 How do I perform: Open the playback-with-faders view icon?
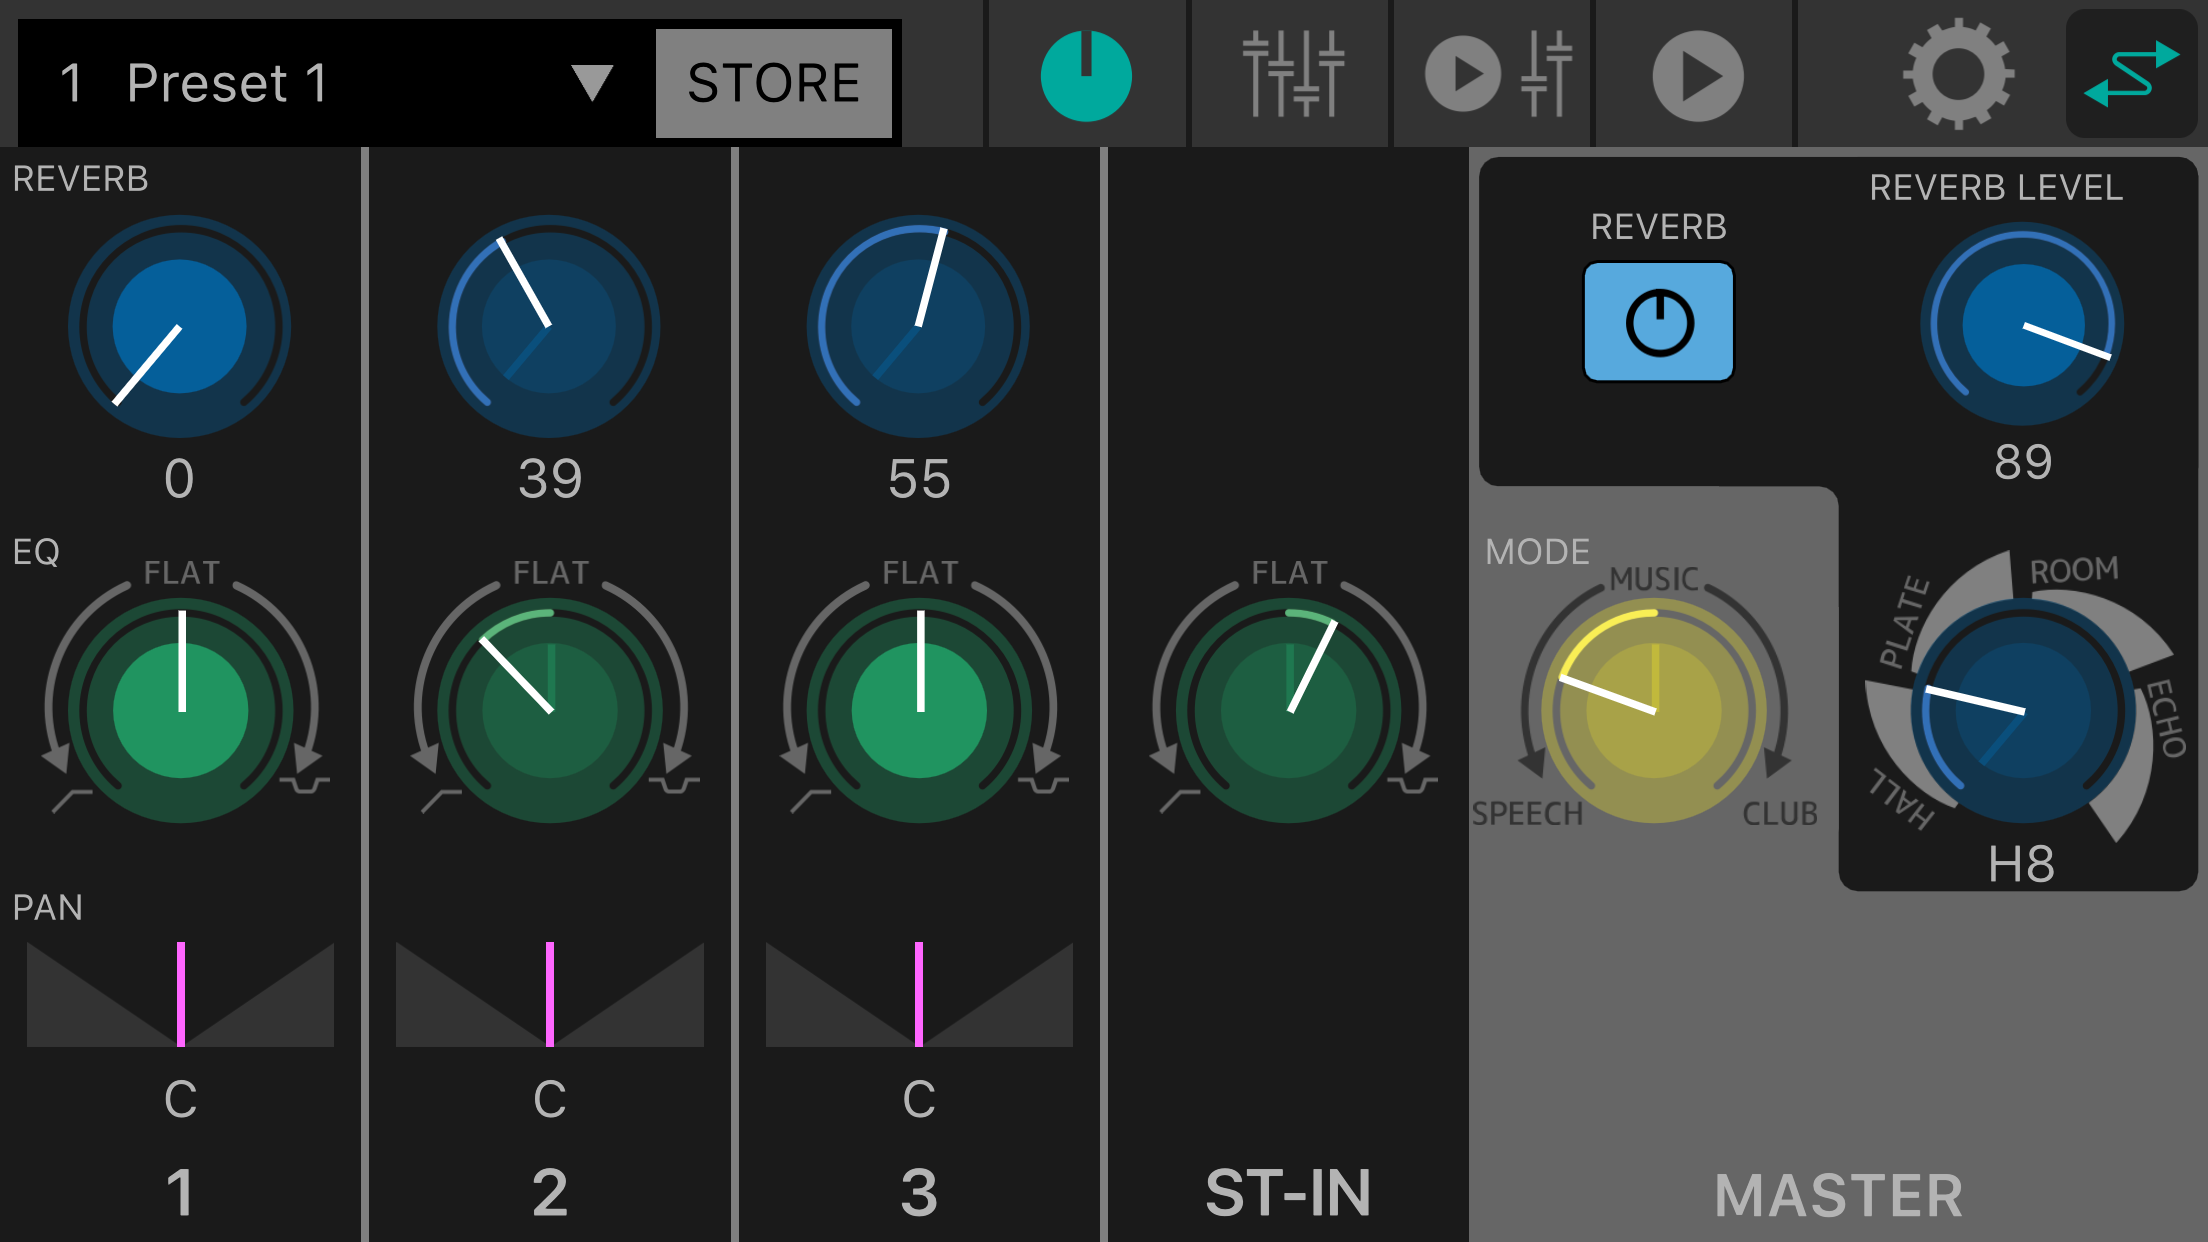[x=1497, y=76]
